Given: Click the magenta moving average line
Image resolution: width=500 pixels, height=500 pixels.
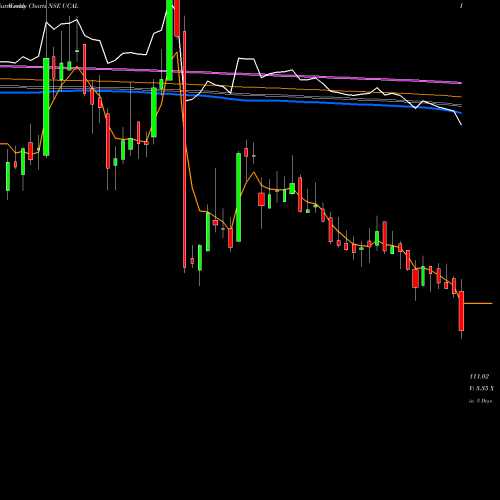Looking at the screenshot, I should point(231,74).
